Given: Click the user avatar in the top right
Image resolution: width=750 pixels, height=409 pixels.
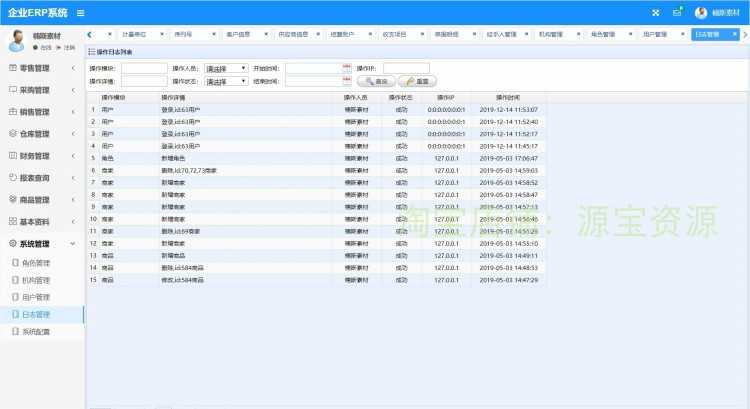Looking at the screenshot, I should [701, 13].
